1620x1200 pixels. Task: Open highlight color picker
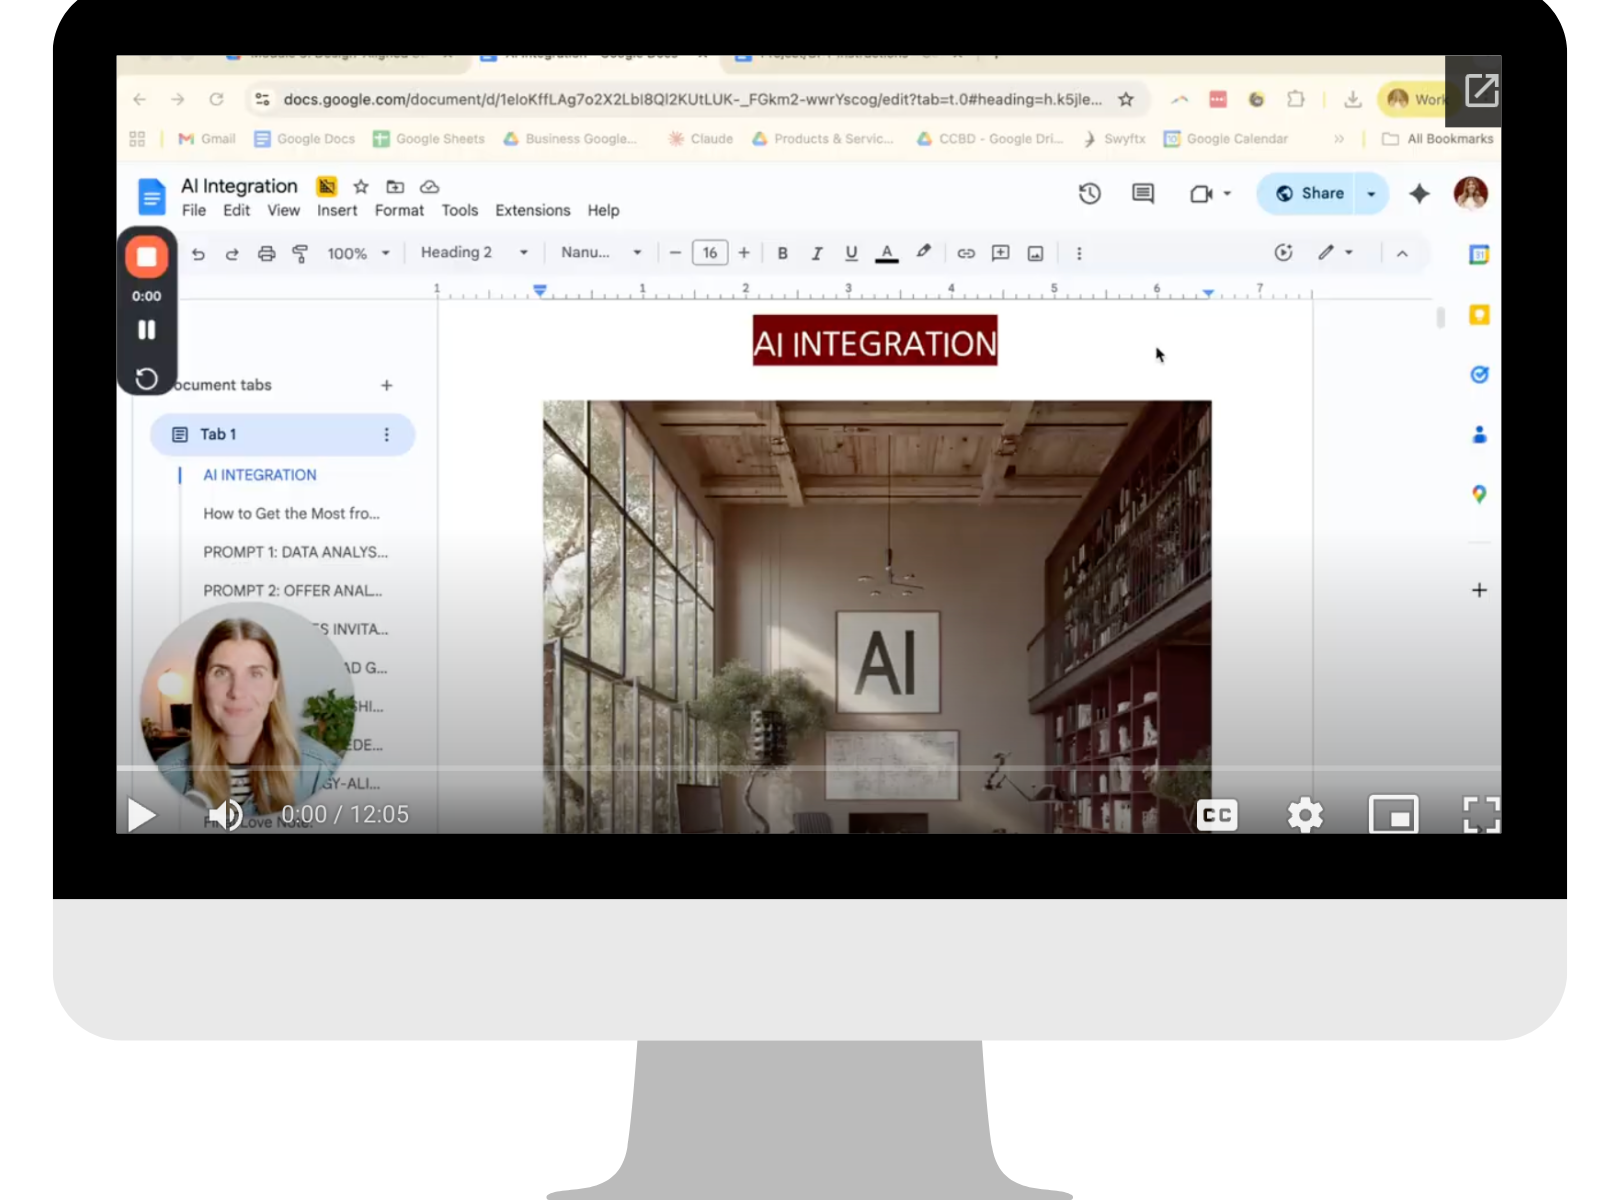[924, 252]
